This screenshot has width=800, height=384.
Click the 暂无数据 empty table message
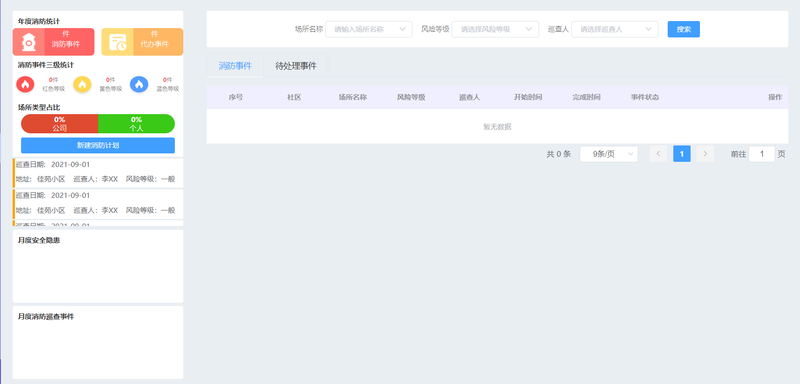coord(497,127)
